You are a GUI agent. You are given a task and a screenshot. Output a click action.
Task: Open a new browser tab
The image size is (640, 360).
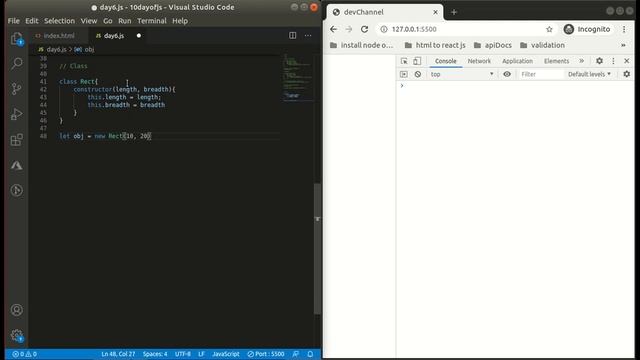tap(454, 12)
